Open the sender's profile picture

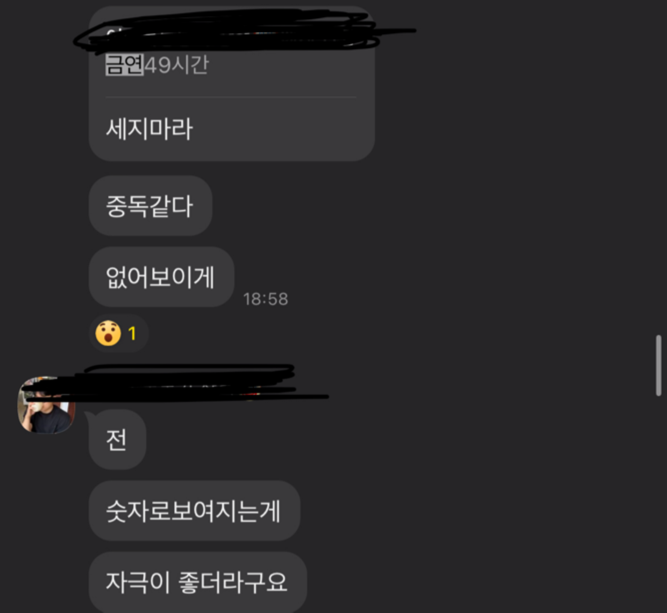(46, 405)
